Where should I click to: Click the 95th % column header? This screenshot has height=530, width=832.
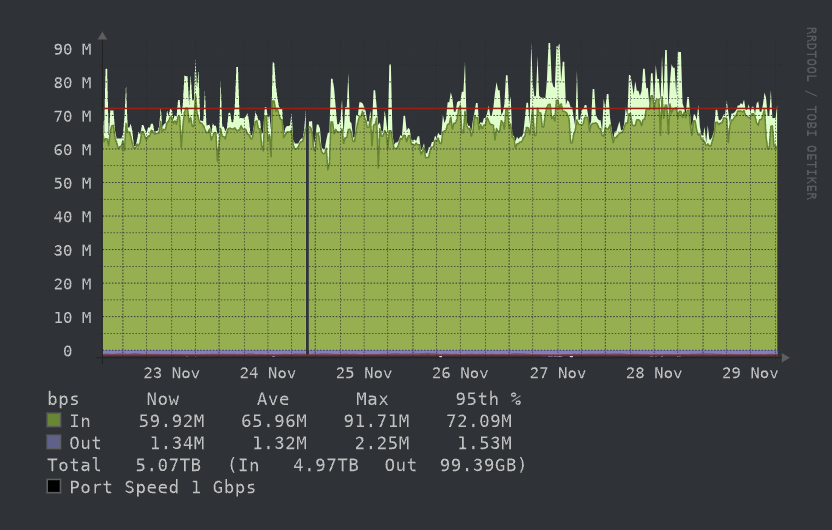488,399
